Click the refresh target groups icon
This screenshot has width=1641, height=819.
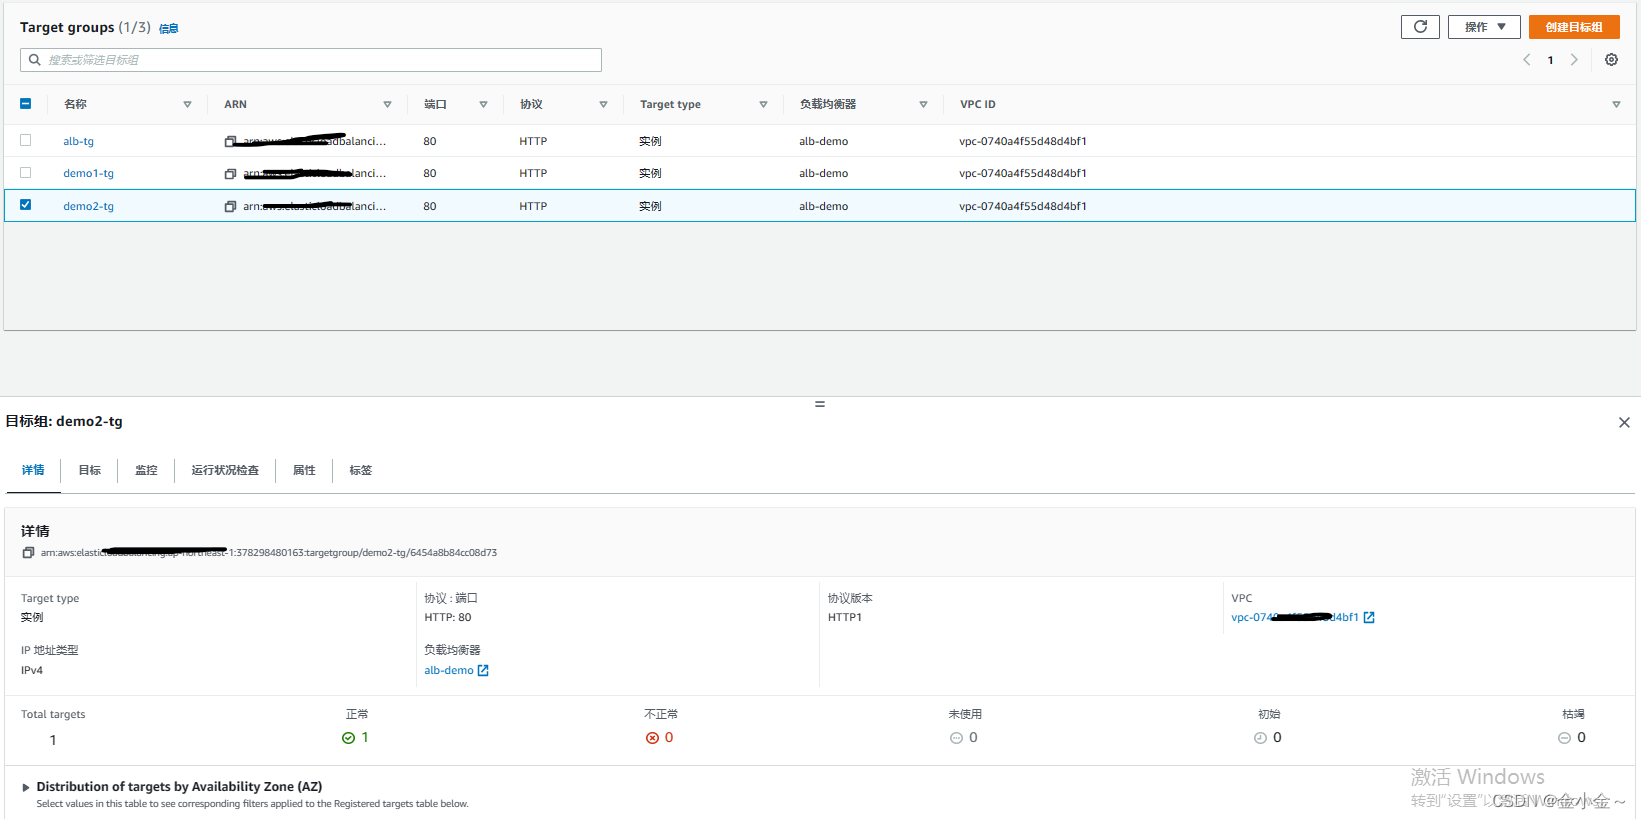[x=1420, y=27]
